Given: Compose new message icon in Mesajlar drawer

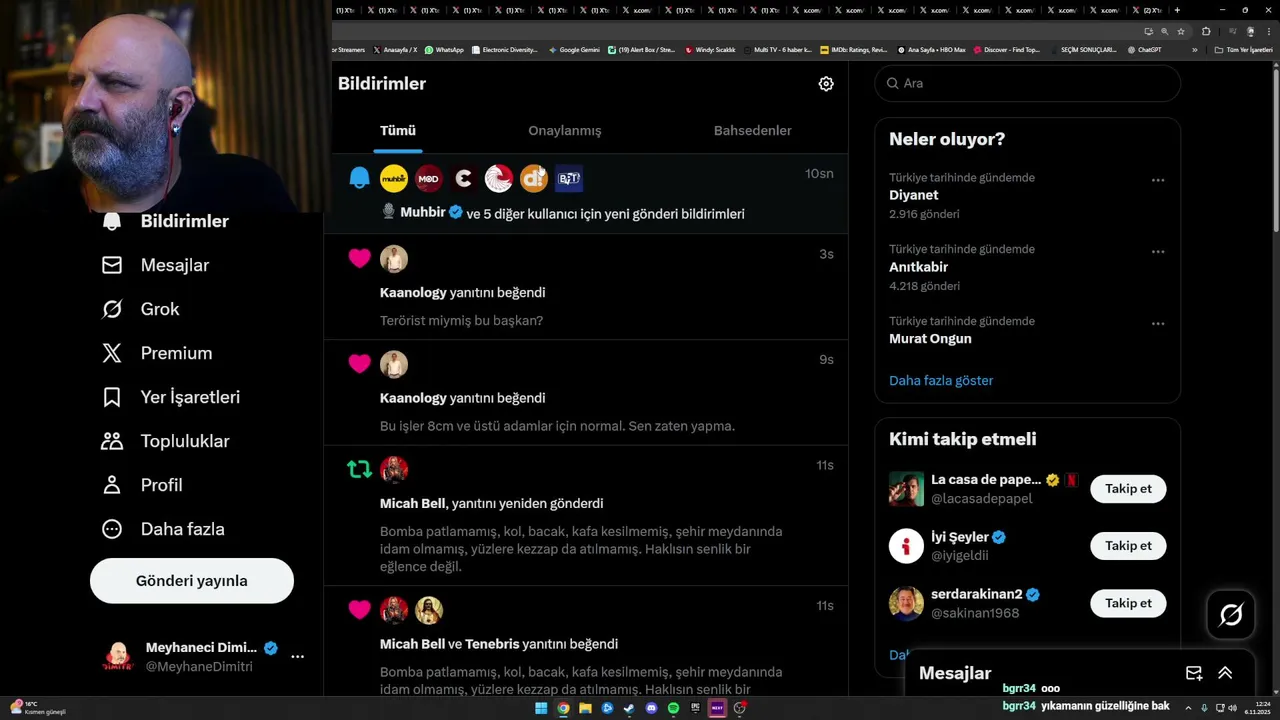Looking at the screenshot, I should pyautogui.click(x=1194, y=673).
